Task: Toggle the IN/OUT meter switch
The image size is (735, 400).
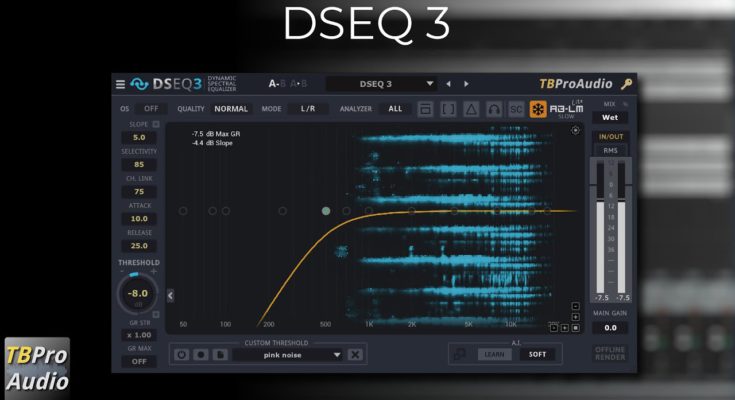Action: (x=610, y=136)
